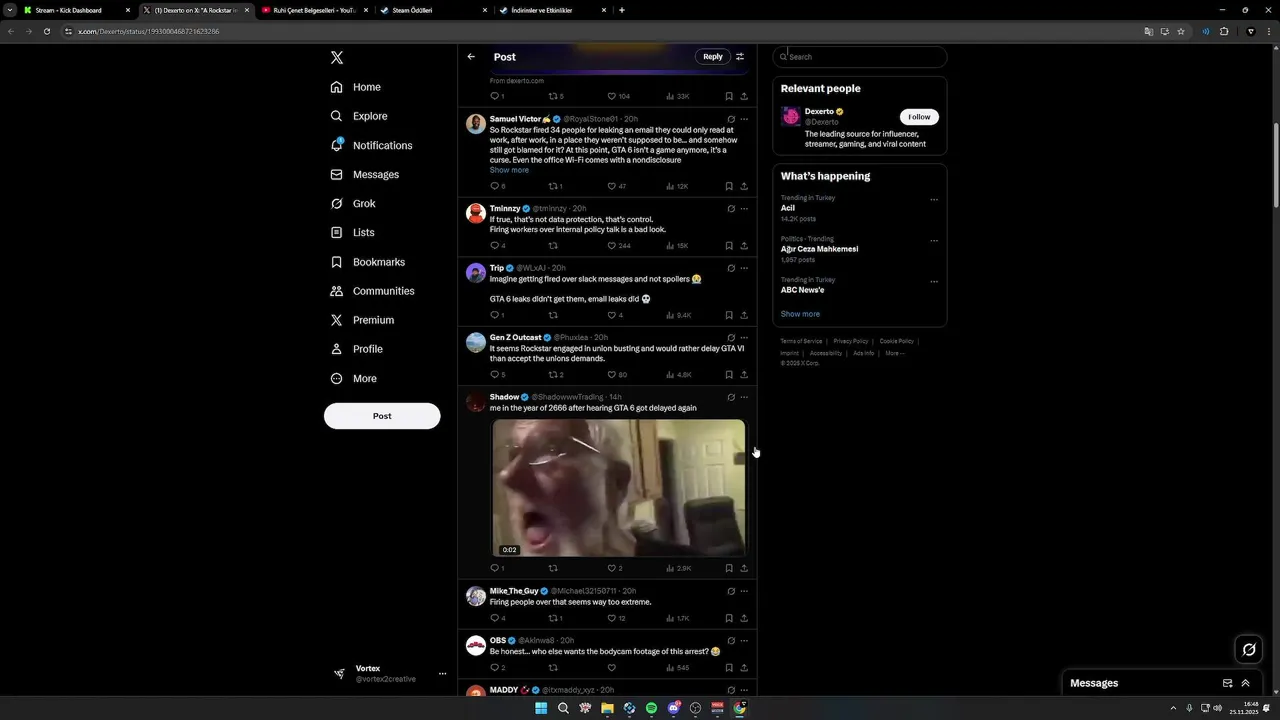Expand the Messages drawer with up arrows
The width and height of the screenshot is (1280, 720).
point(1246,683)
